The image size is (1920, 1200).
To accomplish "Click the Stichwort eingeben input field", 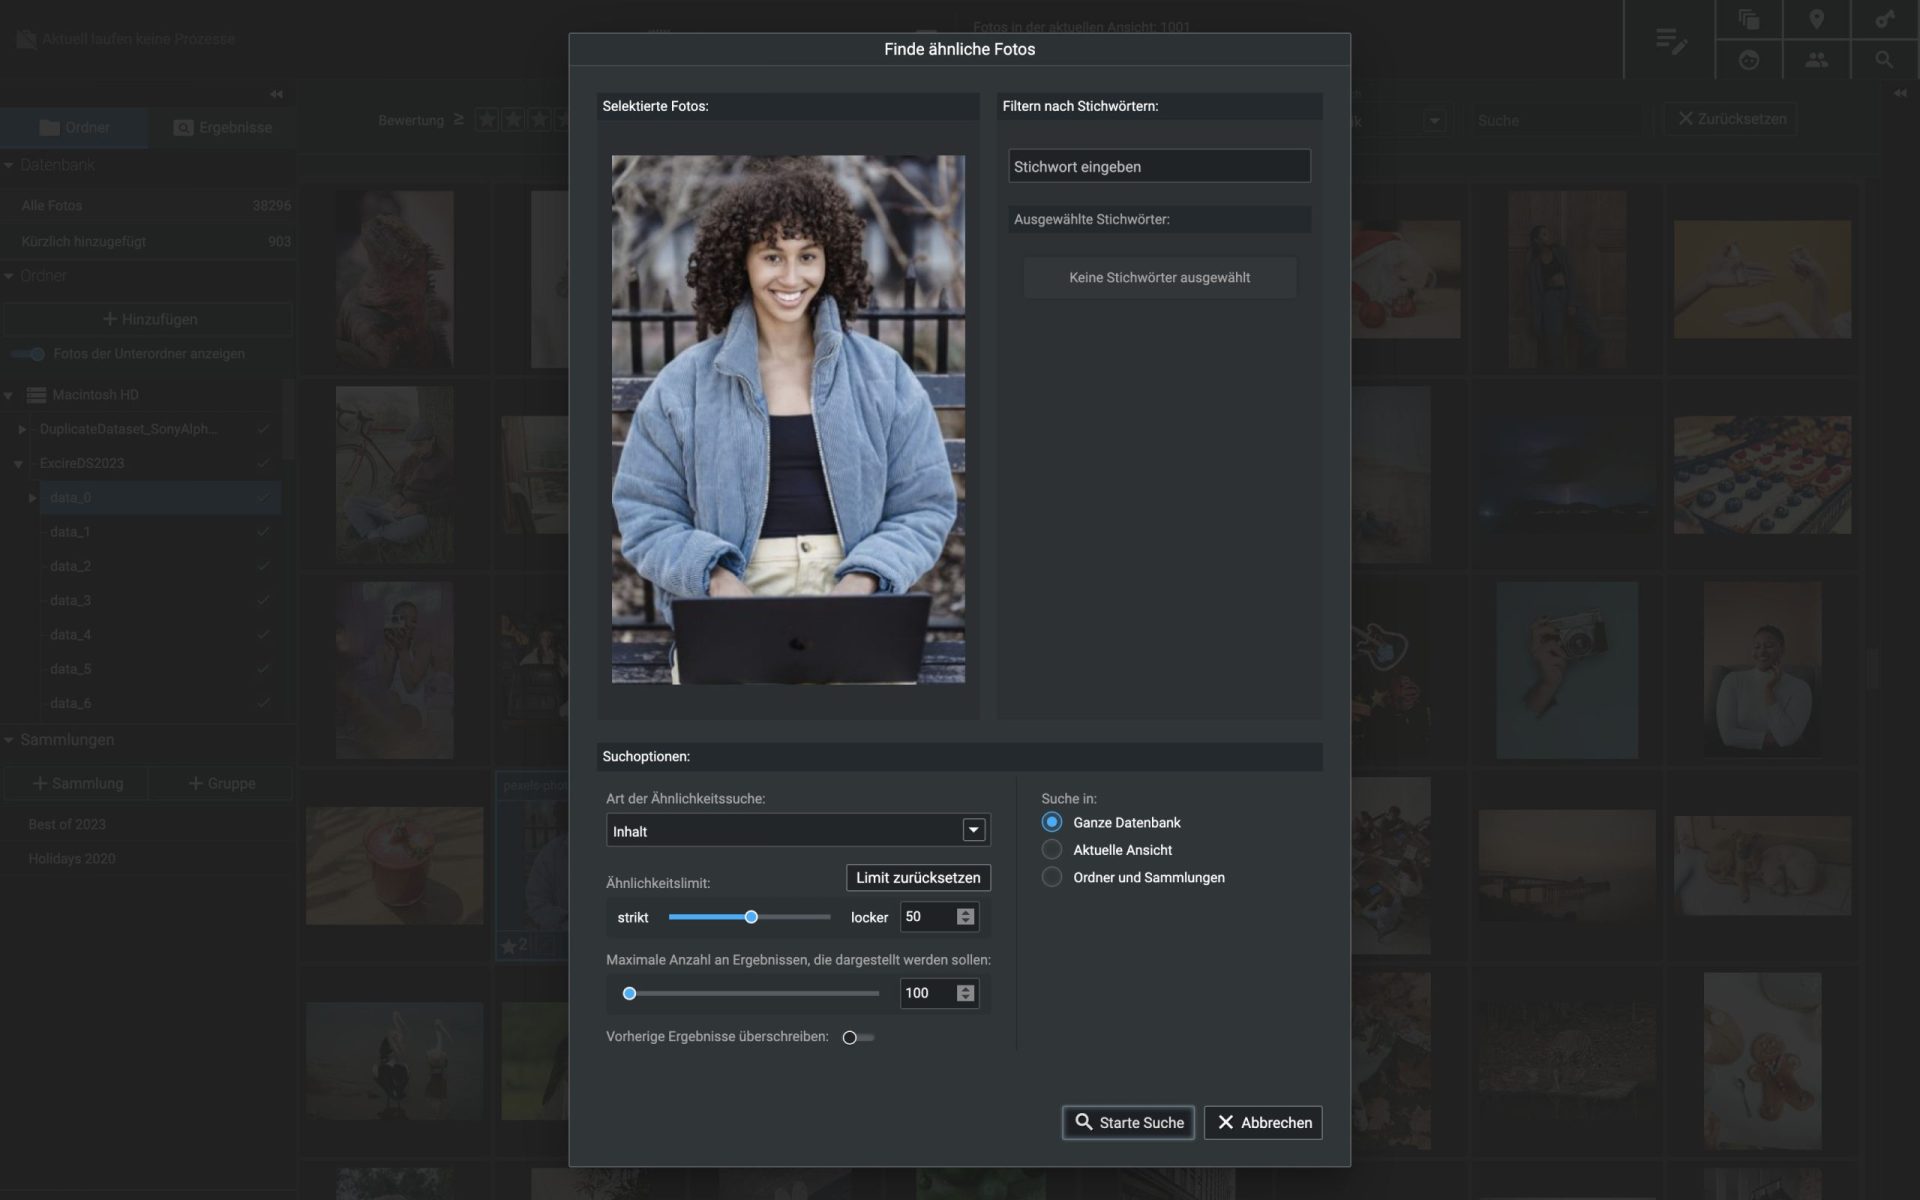I will (x=1159, y=167).
